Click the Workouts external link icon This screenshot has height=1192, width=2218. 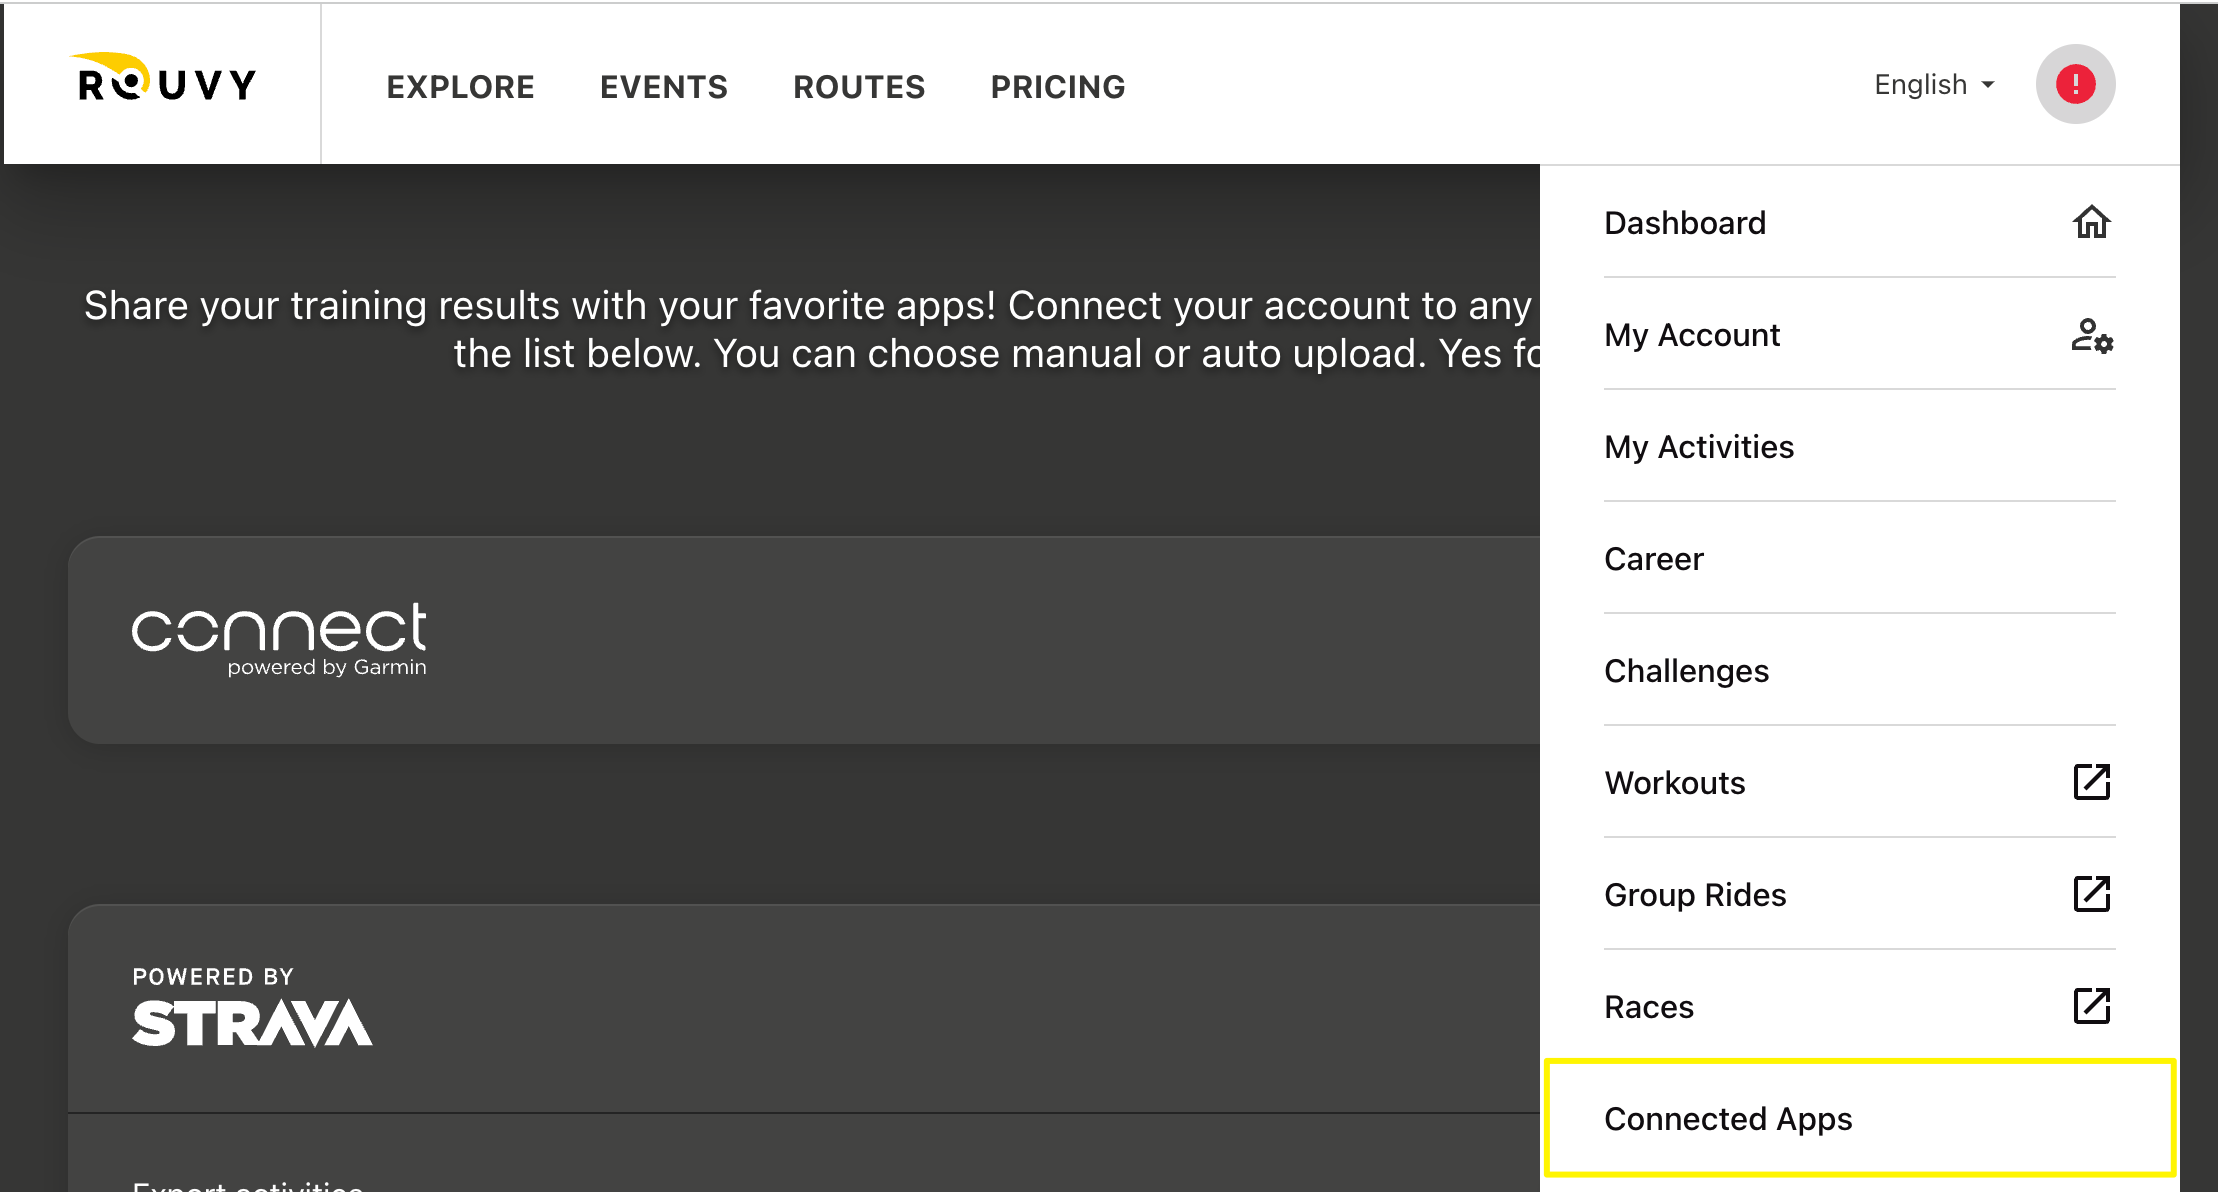coord(2091,782)
